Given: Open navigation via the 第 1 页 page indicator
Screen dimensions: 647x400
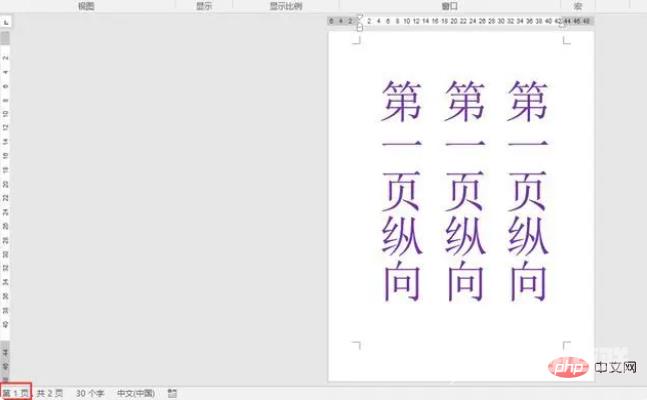Looking at the screenshot, I should click(16, 393).
